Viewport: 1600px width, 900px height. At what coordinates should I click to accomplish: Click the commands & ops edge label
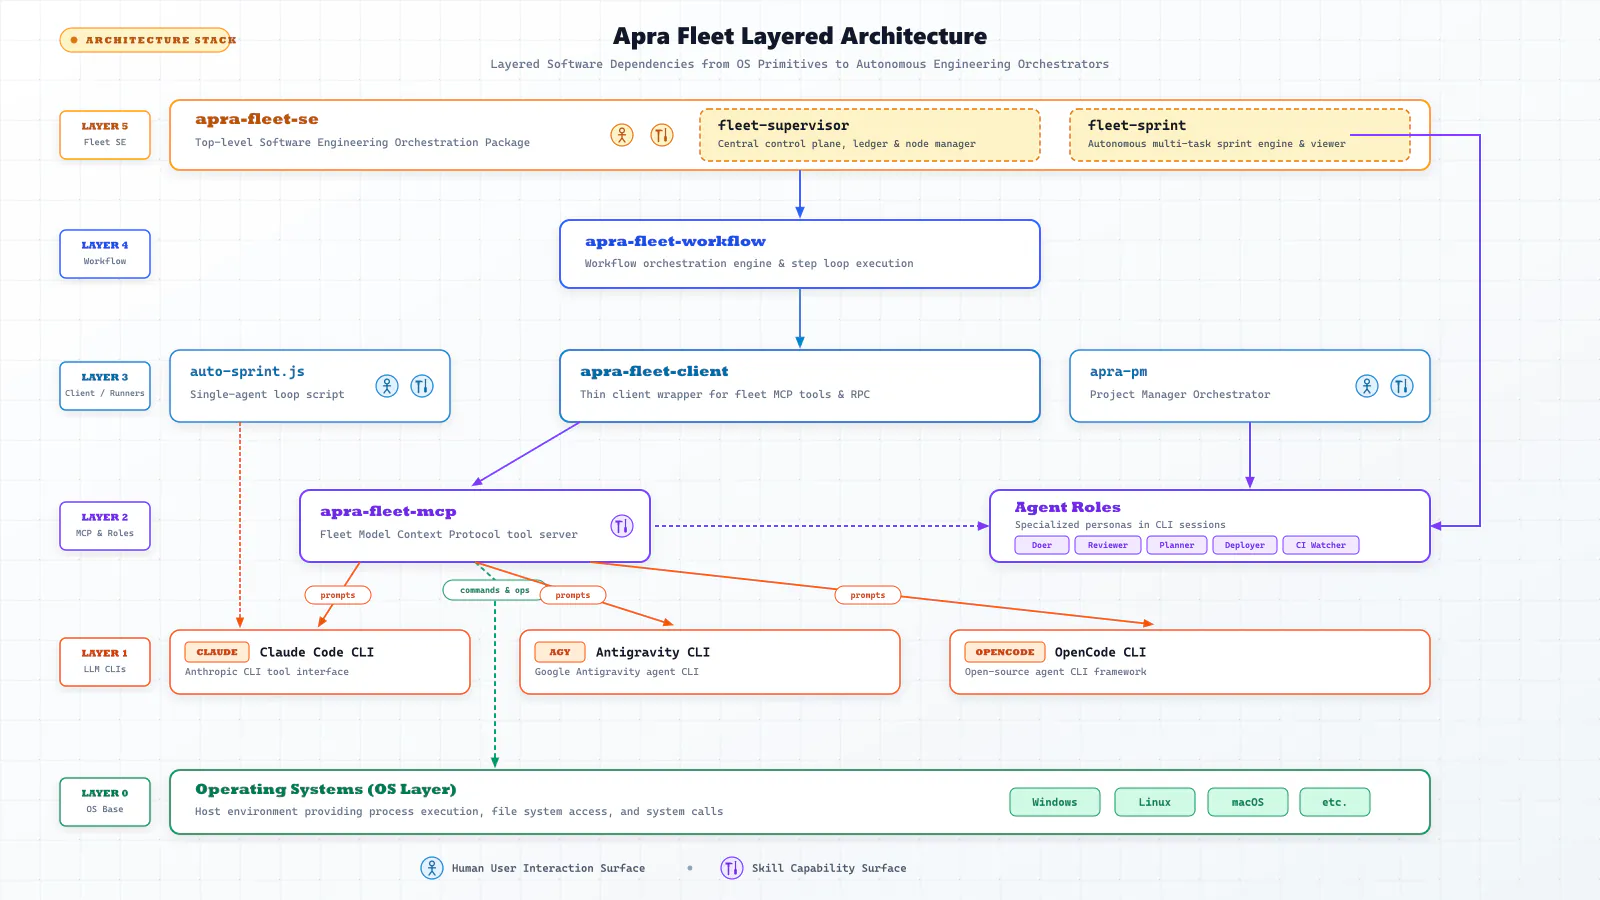point(495,590)
